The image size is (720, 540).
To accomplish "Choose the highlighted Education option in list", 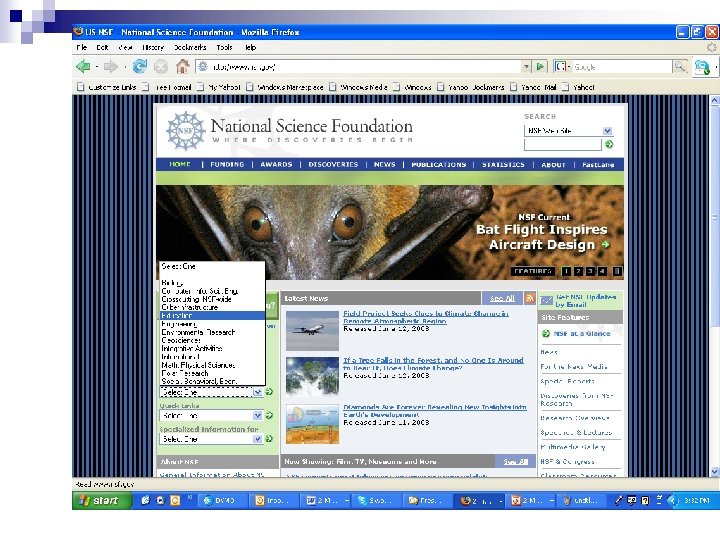I will click(212, 315).
